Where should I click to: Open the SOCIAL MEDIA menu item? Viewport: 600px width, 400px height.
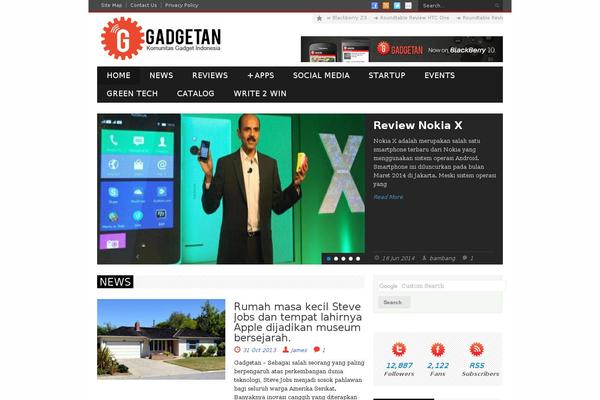321,75
